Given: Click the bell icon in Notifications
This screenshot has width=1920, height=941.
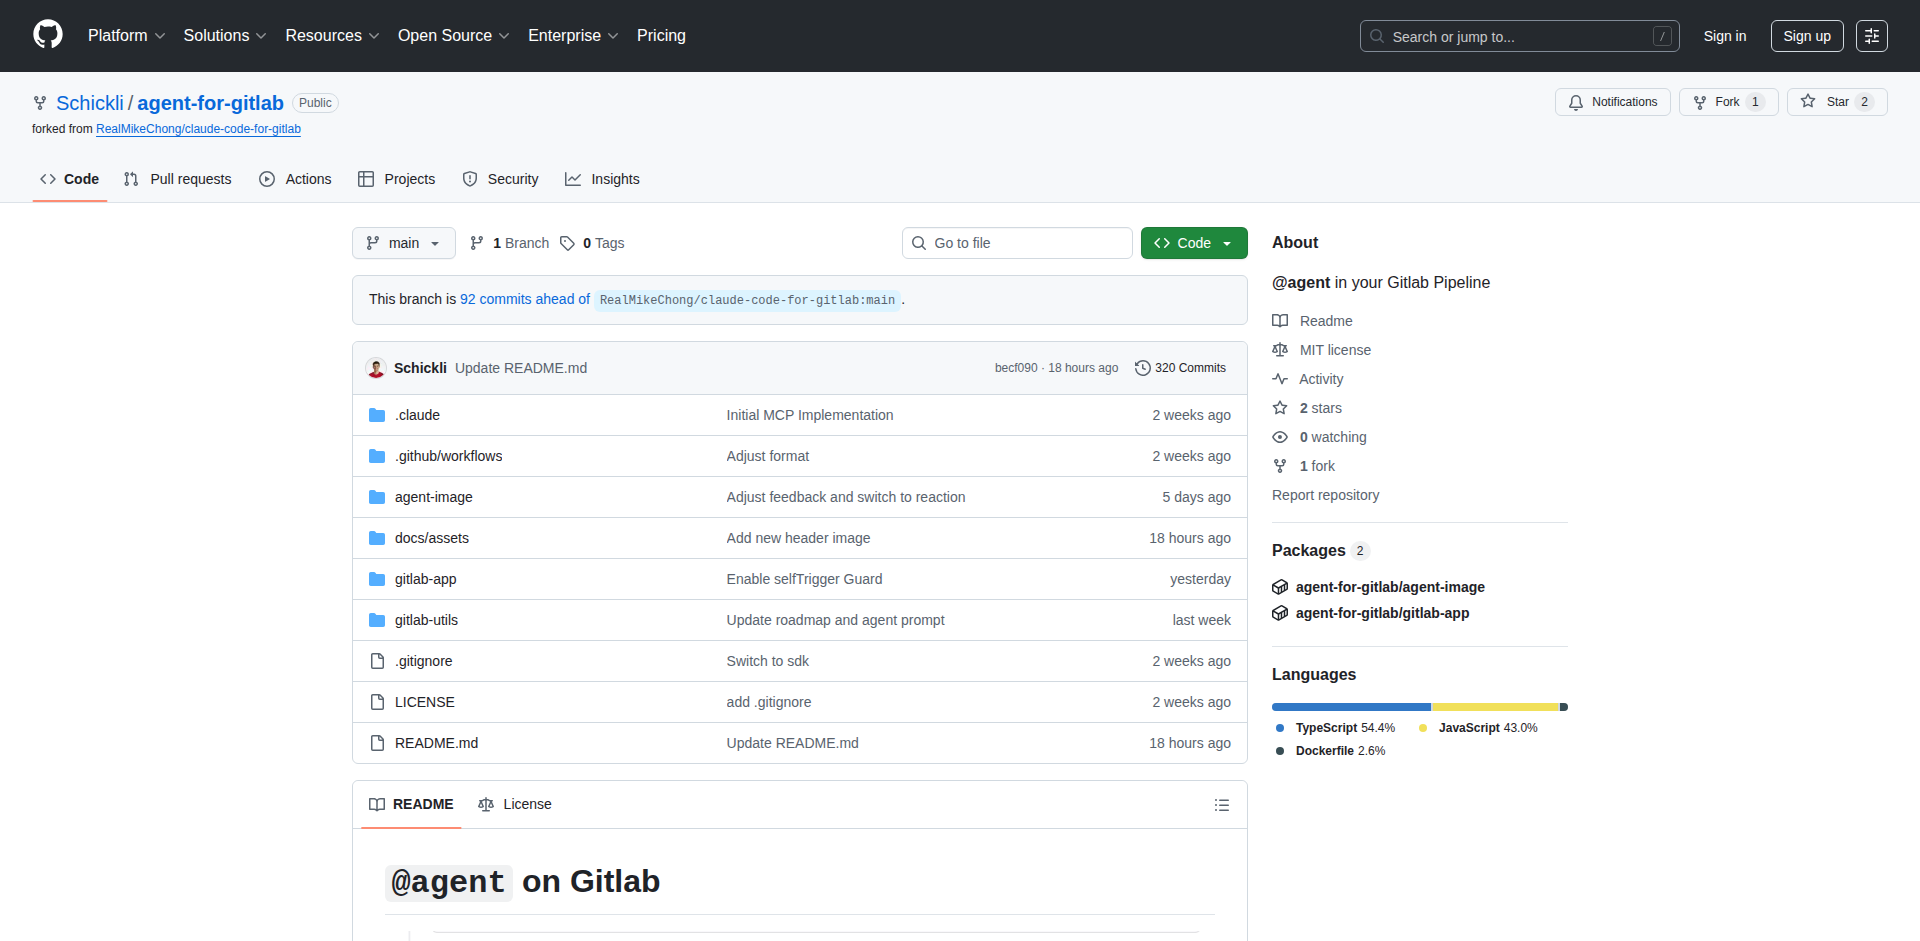Looking at the screenshot, I should point(1576,102).
